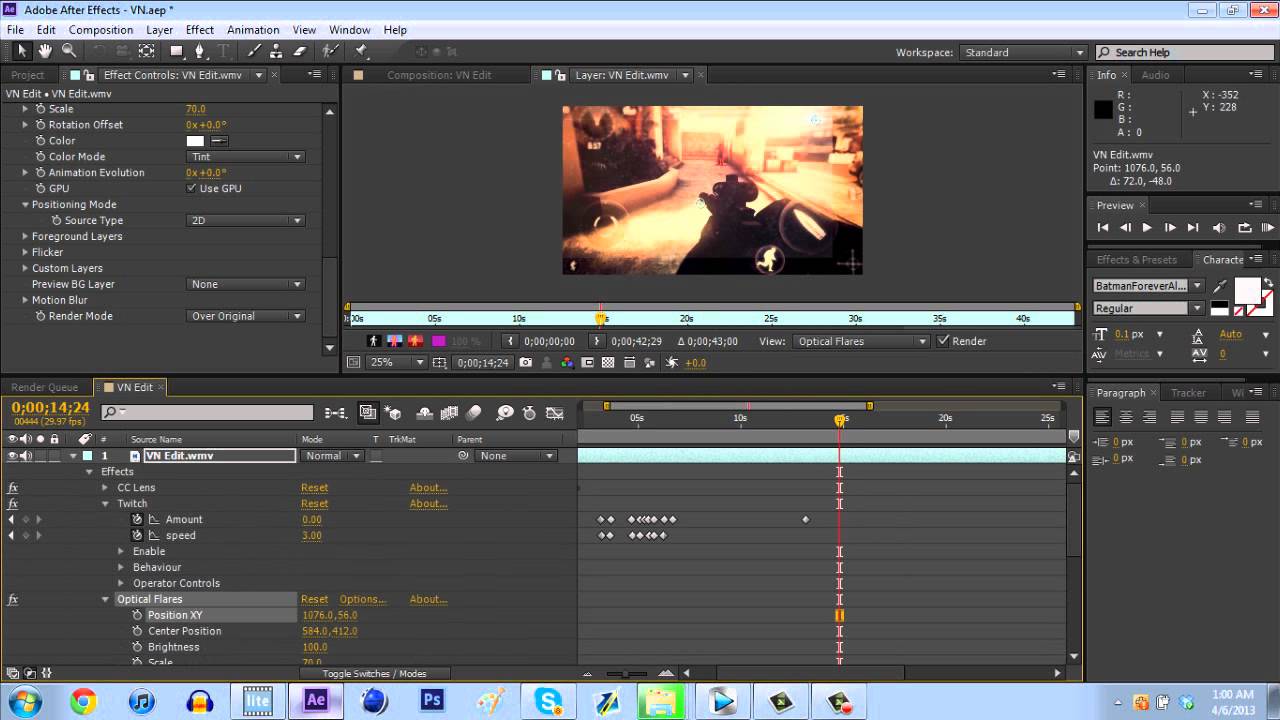The width and height of the screenshot is (1280, 720).
Task: Select the Hand tool
Action: tap(46, 51)
